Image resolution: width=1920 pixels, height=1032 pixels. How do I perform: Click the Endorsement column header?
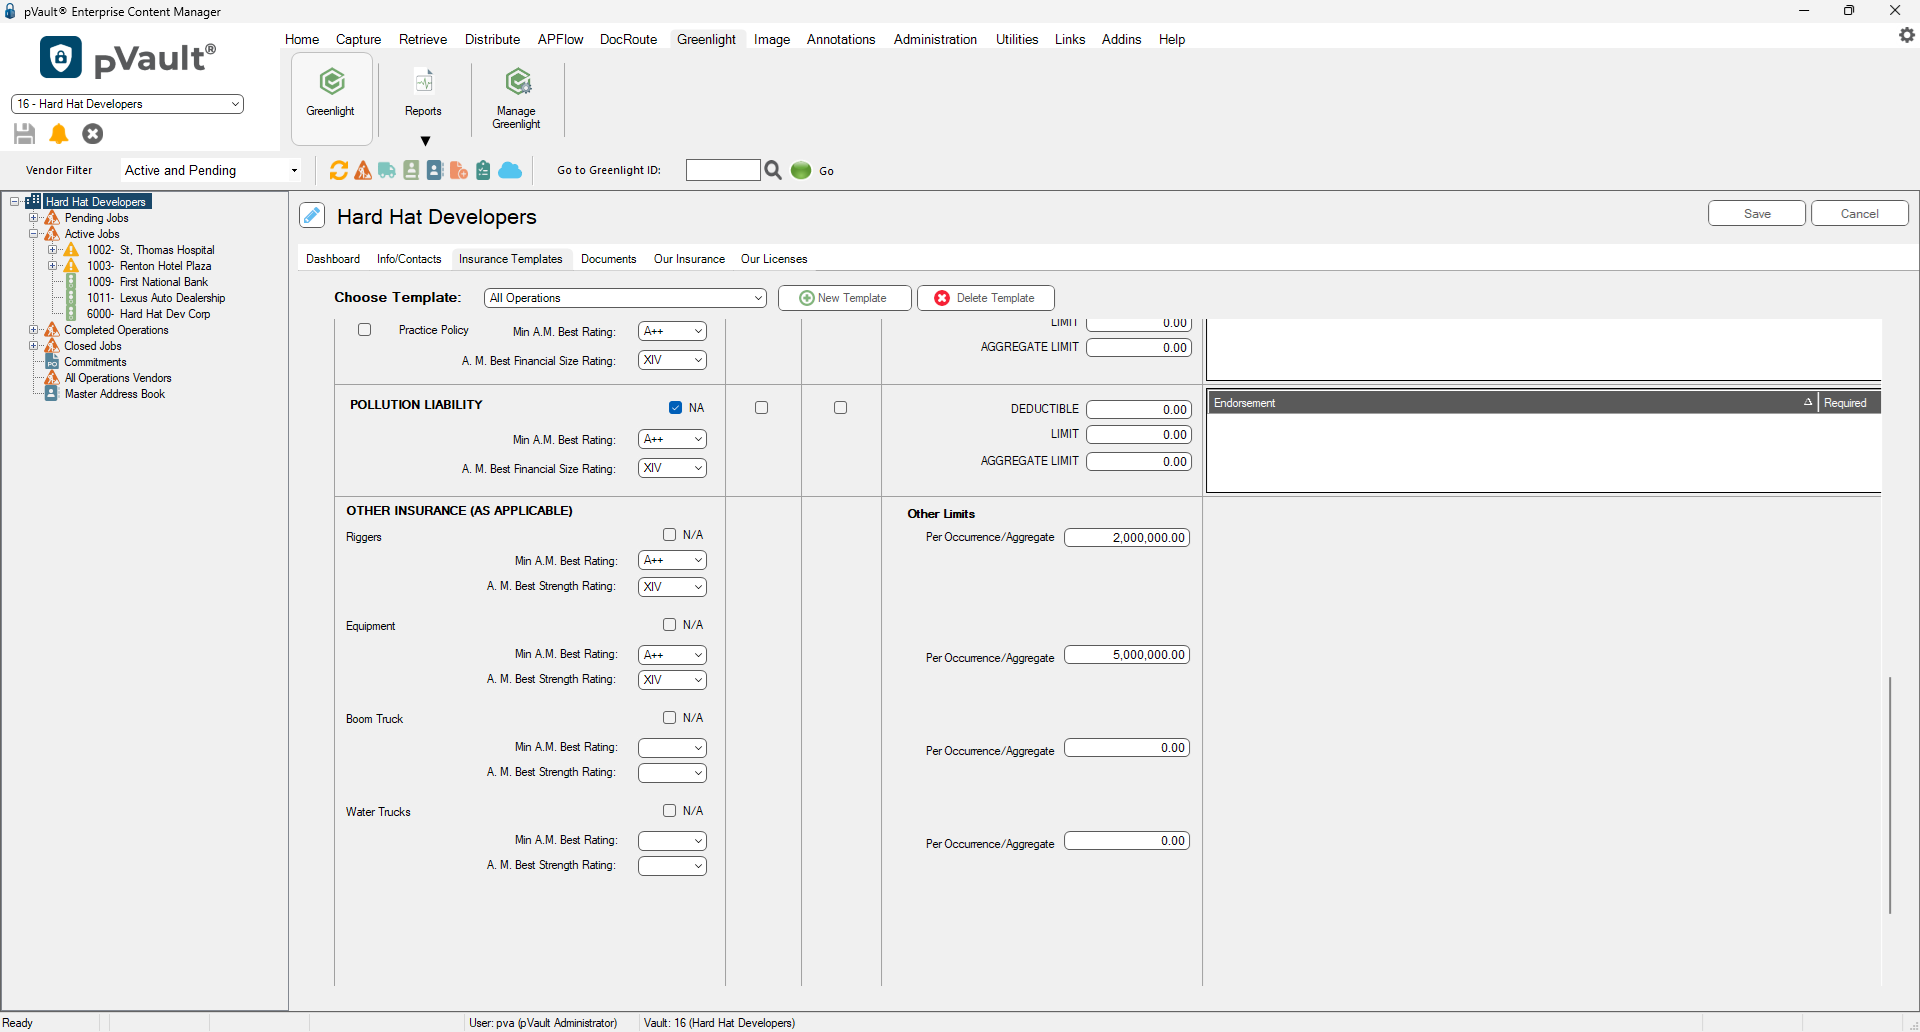point(1512,403)
